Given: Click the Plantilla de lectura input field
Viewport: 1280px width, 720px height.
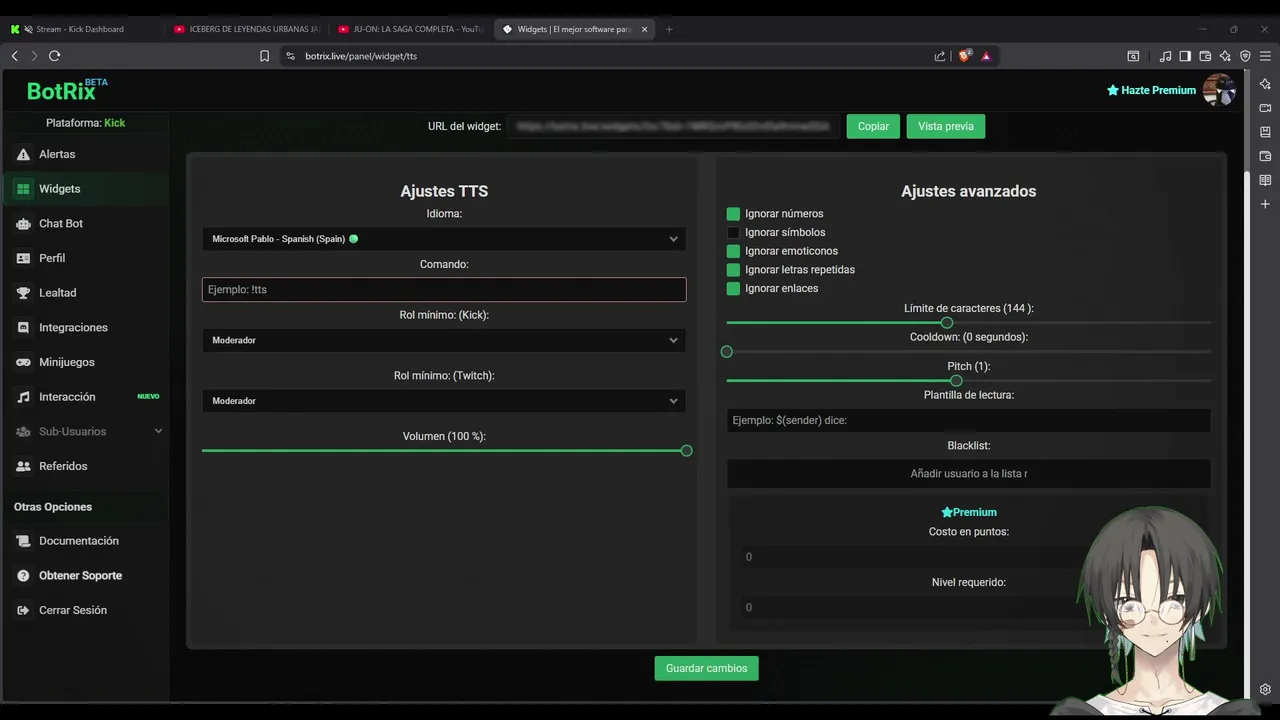Looking at the screenshot, I should [969, 420].
